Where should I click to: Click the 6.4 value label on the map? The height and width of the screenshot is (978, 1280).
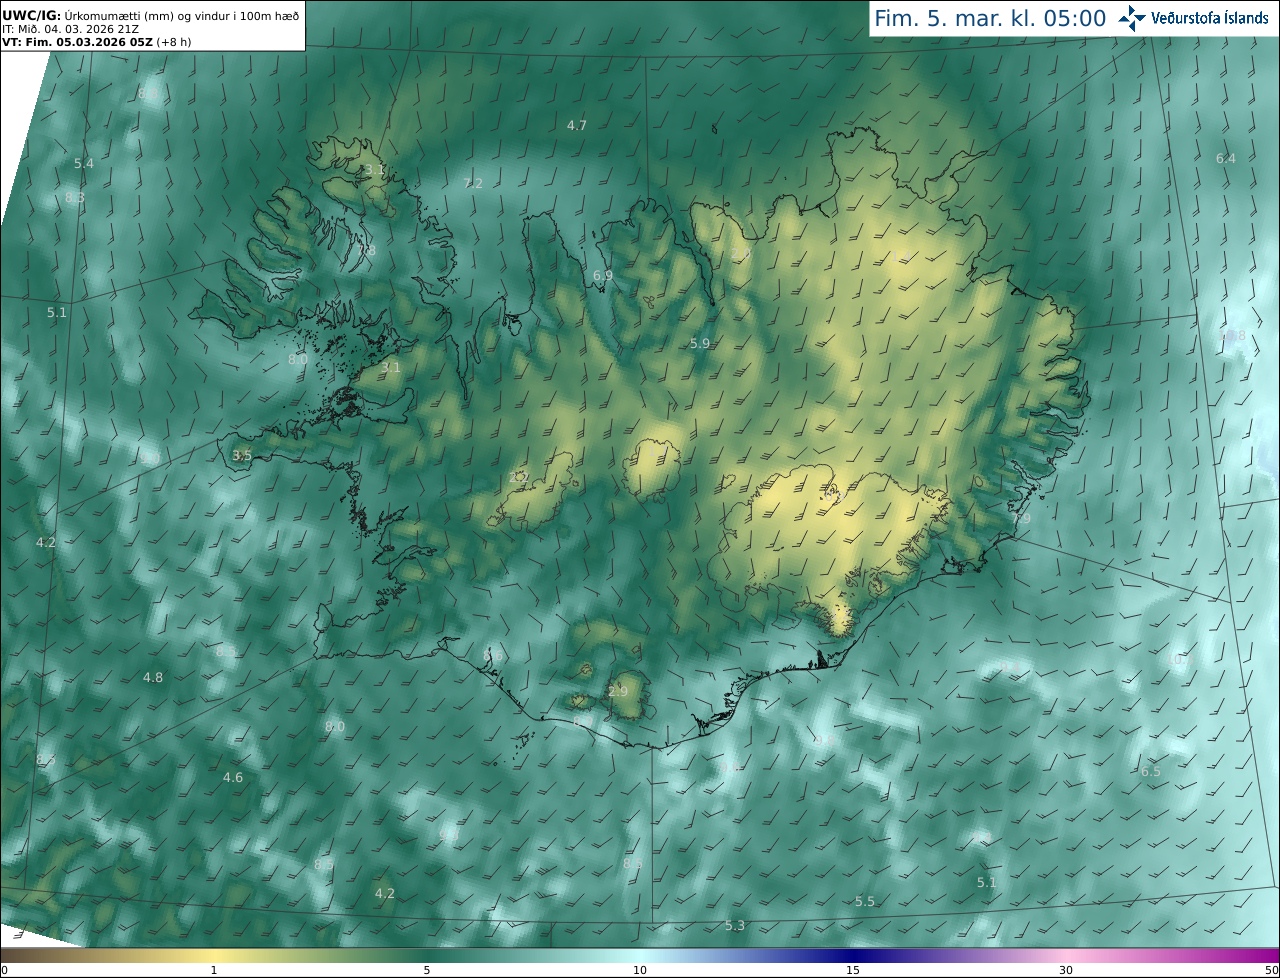point(1226,158)
